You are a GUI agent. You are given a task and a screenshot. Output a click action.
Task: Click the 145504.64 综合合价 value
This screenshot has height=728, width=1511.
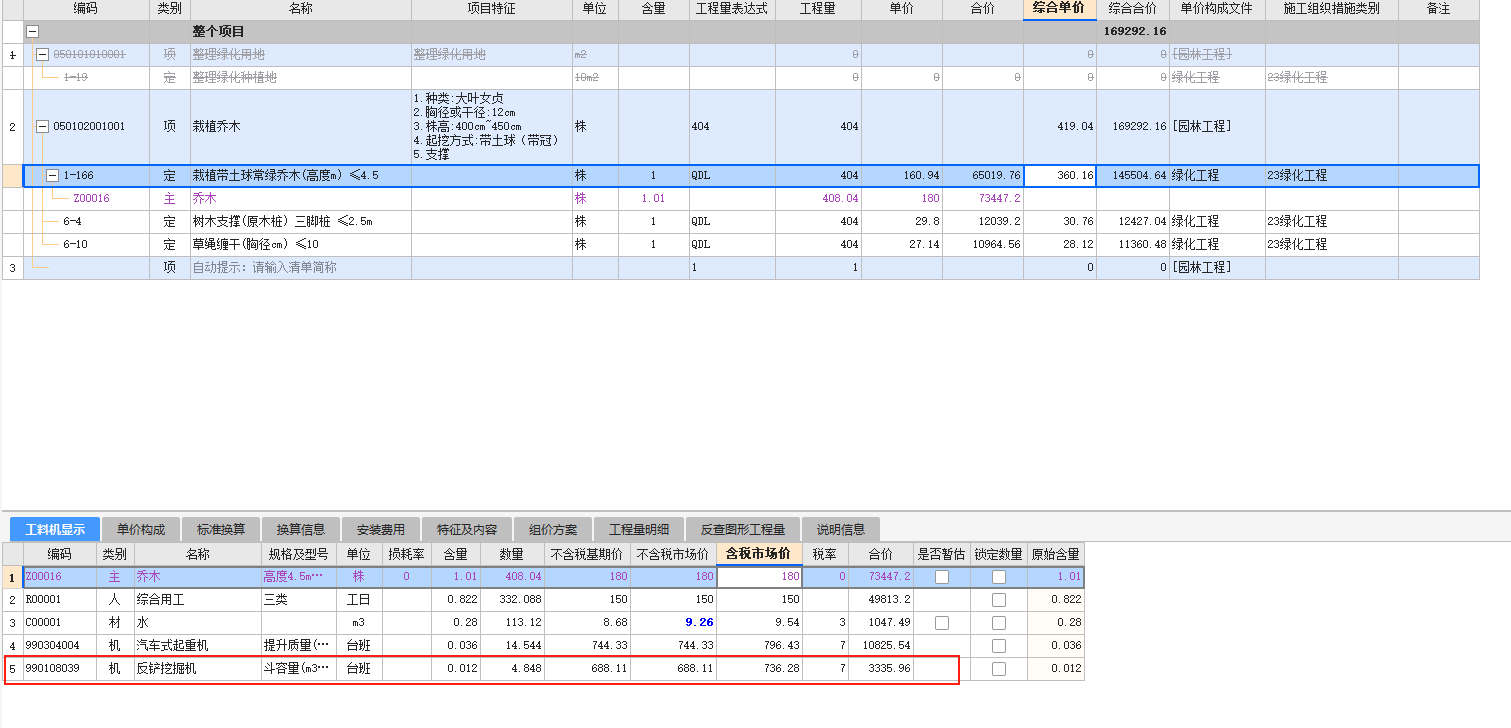coord(1139,176)
